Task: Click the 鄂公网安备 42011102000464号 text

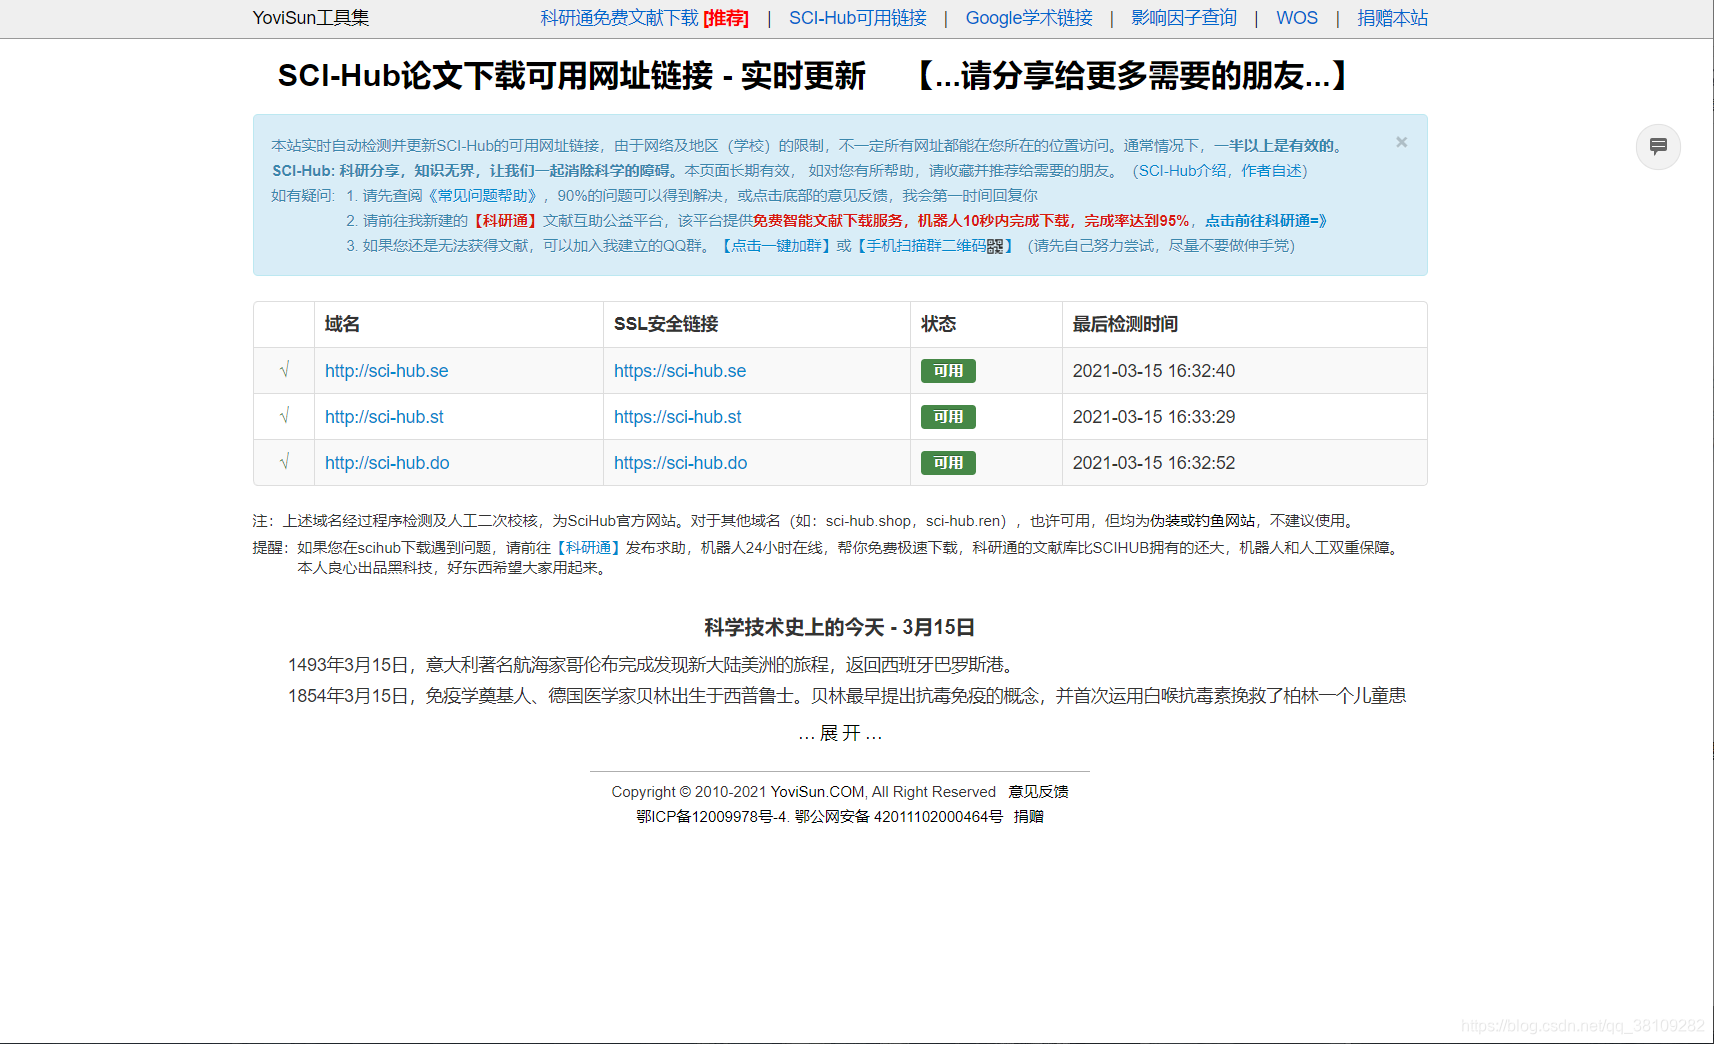Action: pyautogui.click(x=898, y=817)
